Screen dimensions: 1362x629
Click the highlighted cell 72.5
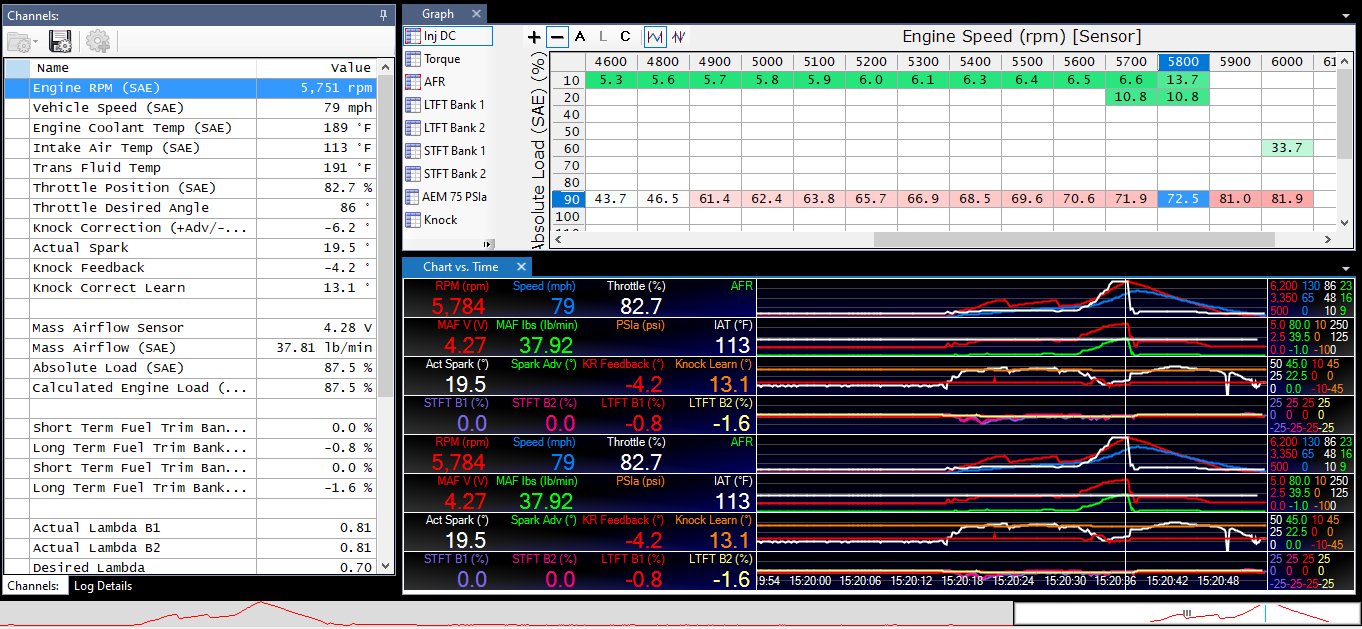tap(1184, 199)
